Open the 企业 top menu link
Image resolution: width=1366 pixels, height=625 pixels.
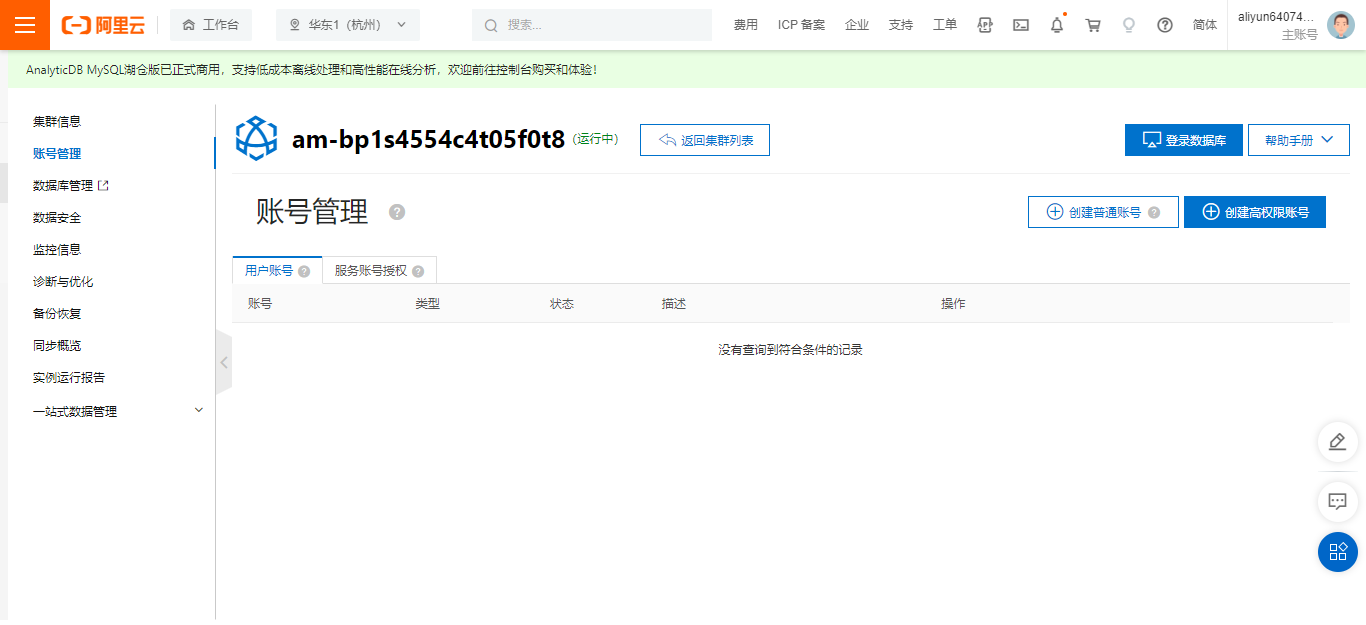click(x=857, y=25)
